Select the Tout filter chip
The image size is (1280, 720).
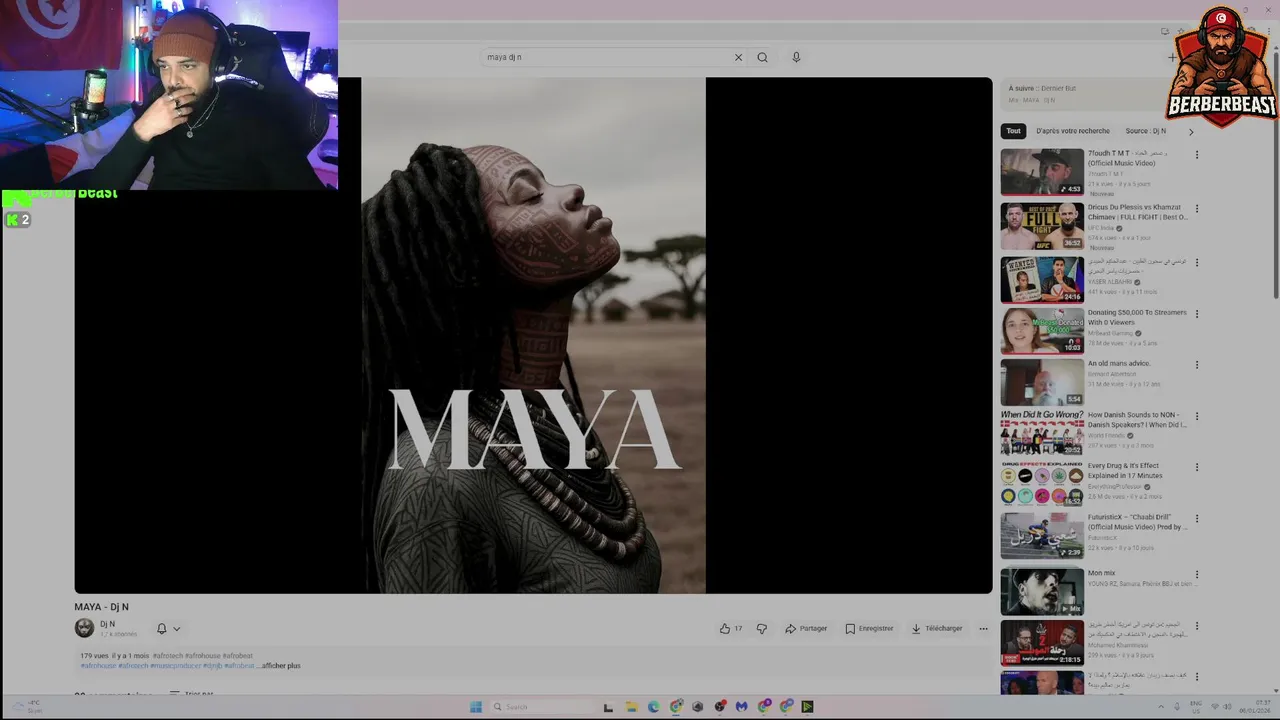pos(1013,131)
